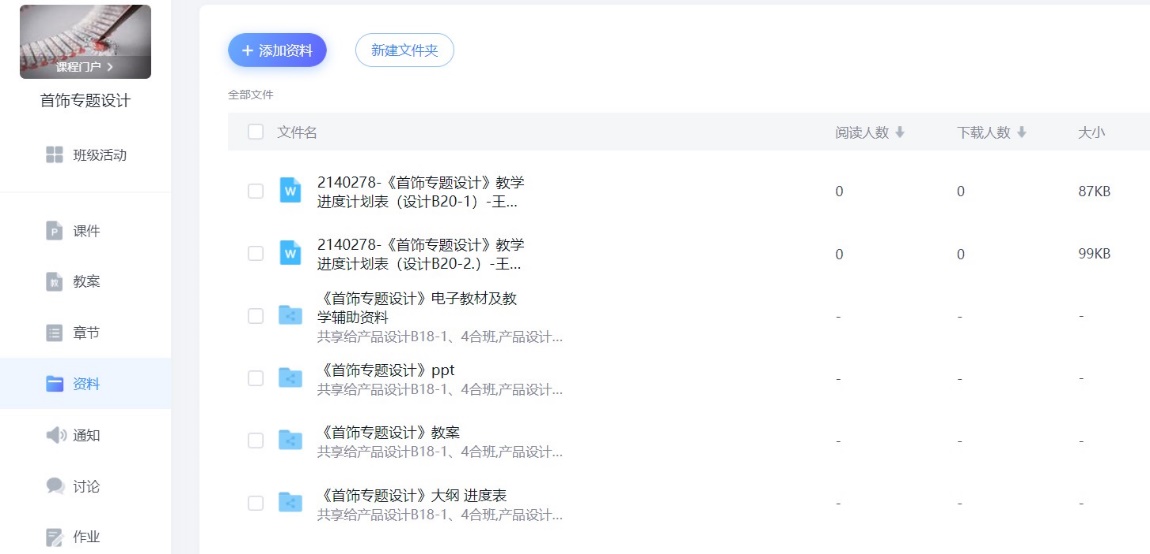Toggle the select-all checkbox beside 文件名
Screen dimensions: 1150x554
pos(256,132)
